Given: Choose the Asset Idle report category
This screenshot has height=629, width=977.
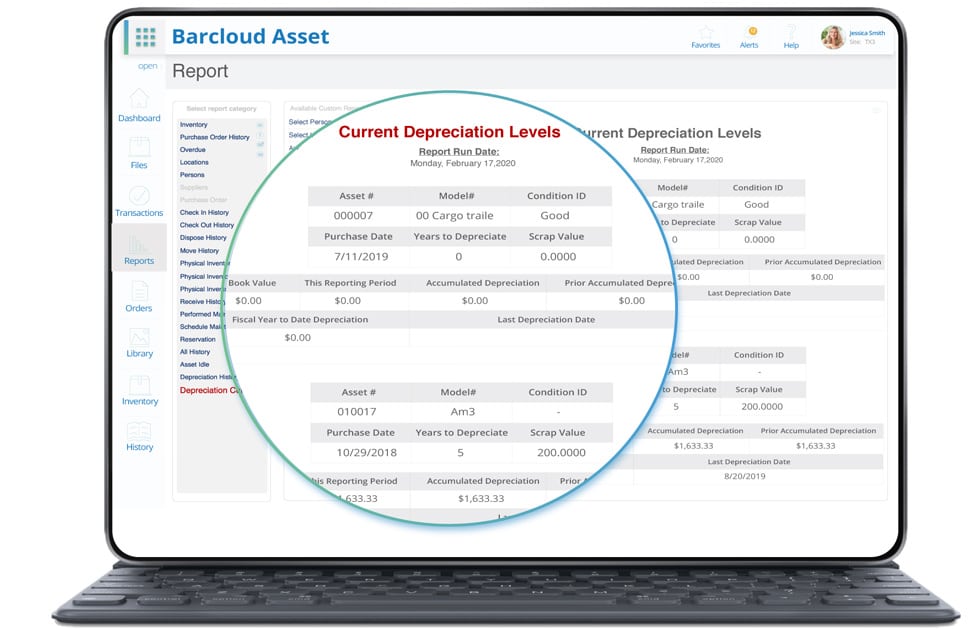Looking at the screenshot, I should coord(194,365).
